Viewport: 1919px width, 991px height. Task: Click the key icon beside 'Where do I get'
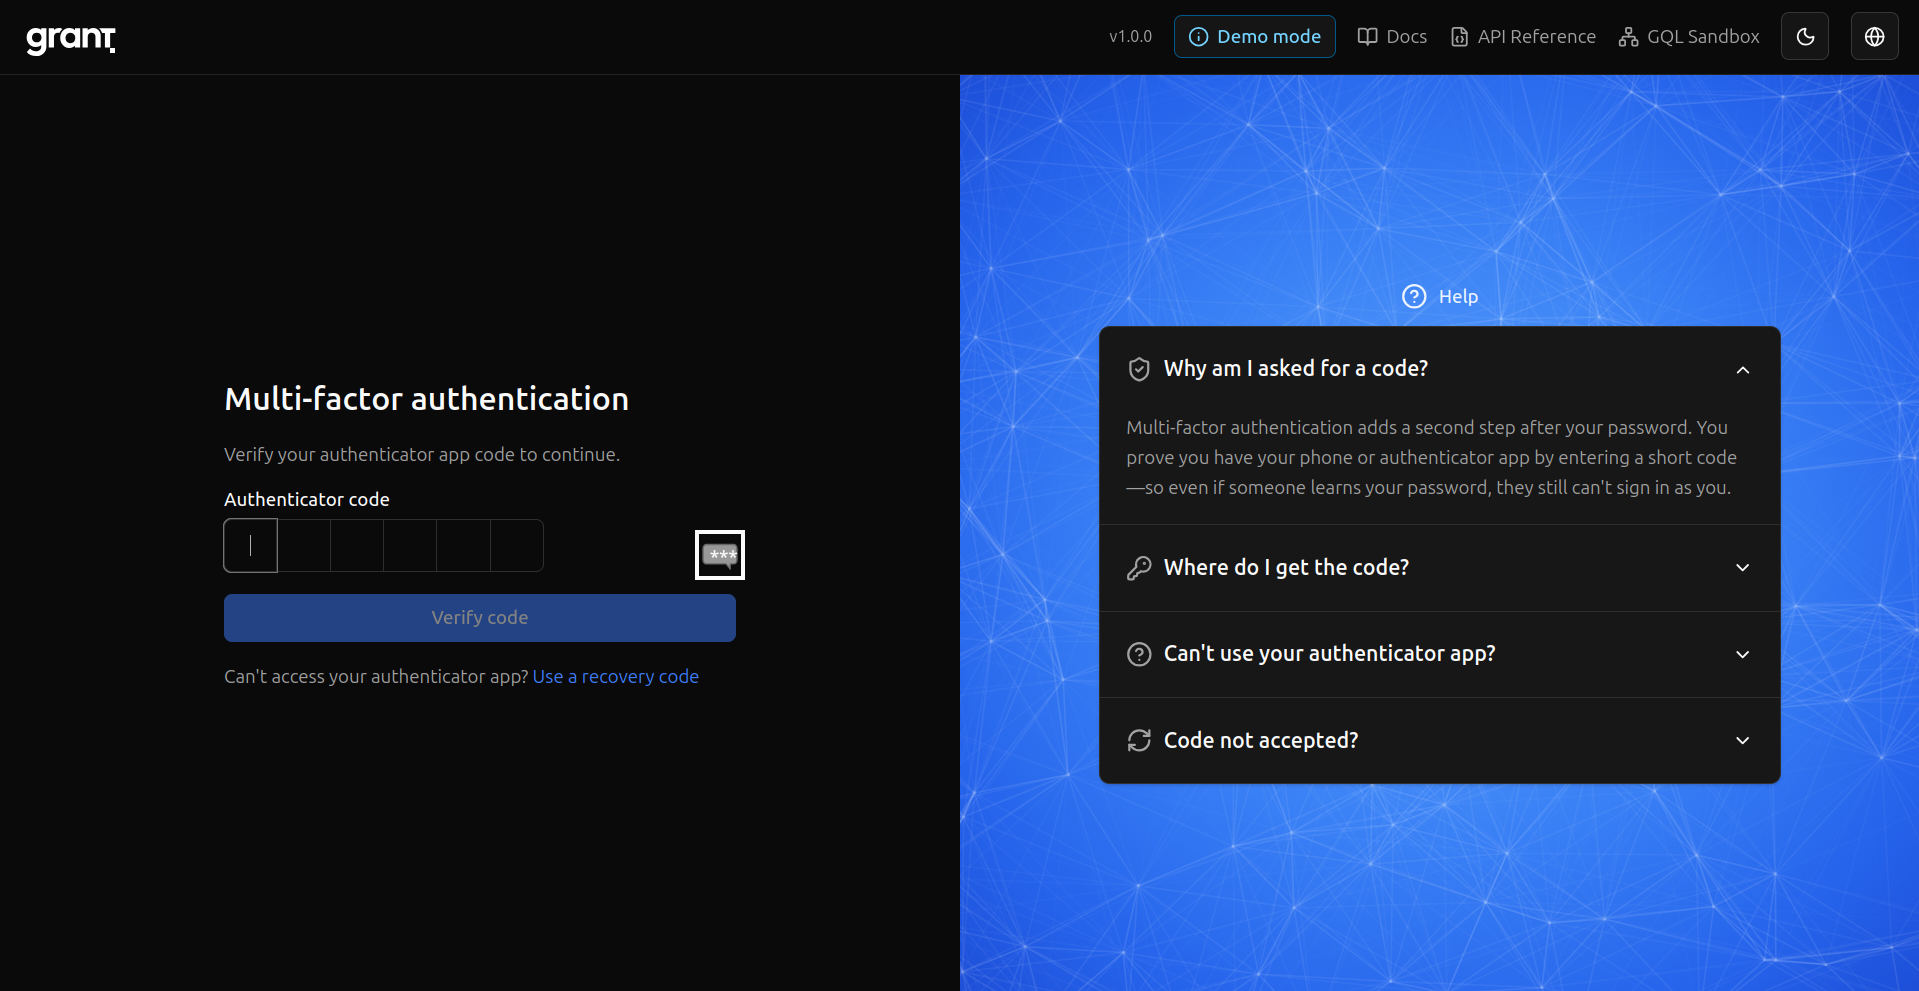[x=1139, y=568]
